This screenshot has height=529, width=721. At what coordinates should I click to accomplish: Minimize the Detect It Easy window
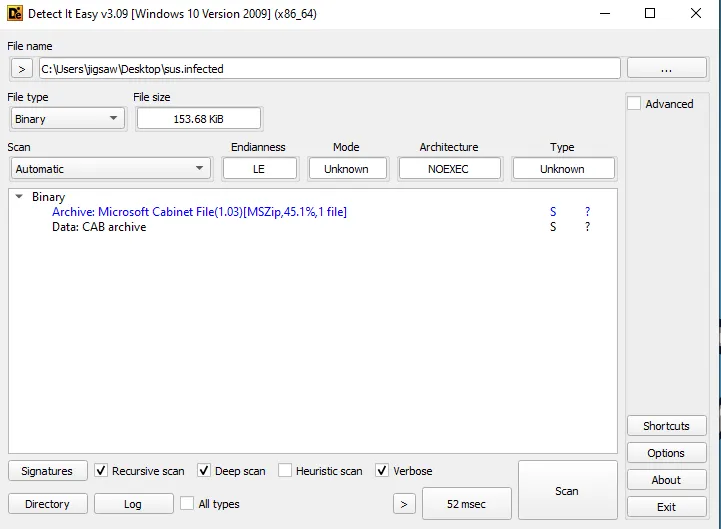pos(605,13)
